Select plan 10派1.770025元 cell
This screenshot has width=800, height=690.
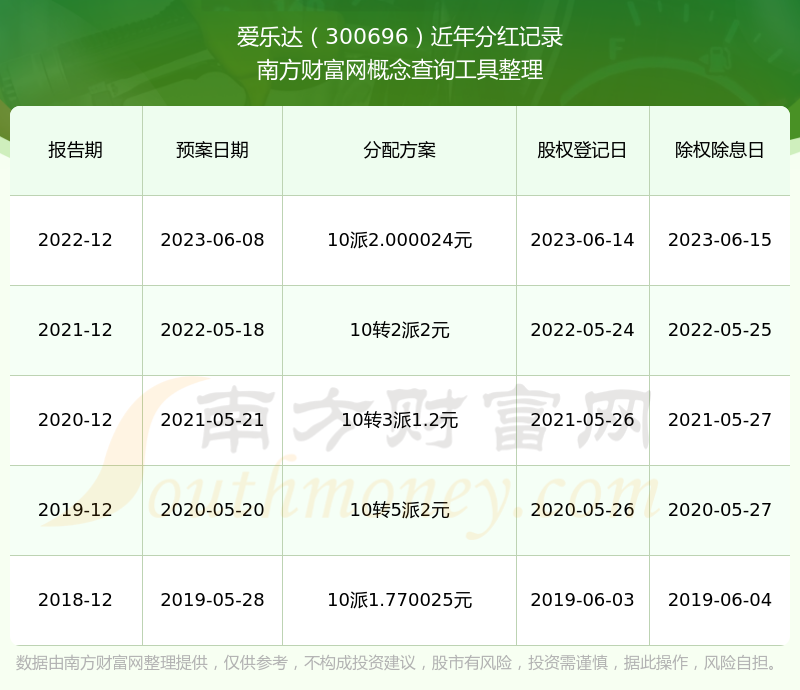click(x=399, y=600)
